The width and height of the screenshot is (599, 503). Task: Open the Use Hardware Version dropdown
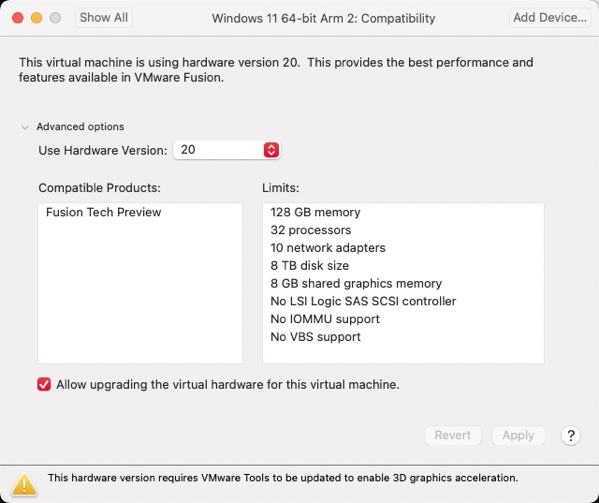pyautogui.click(x=227, y=150)
